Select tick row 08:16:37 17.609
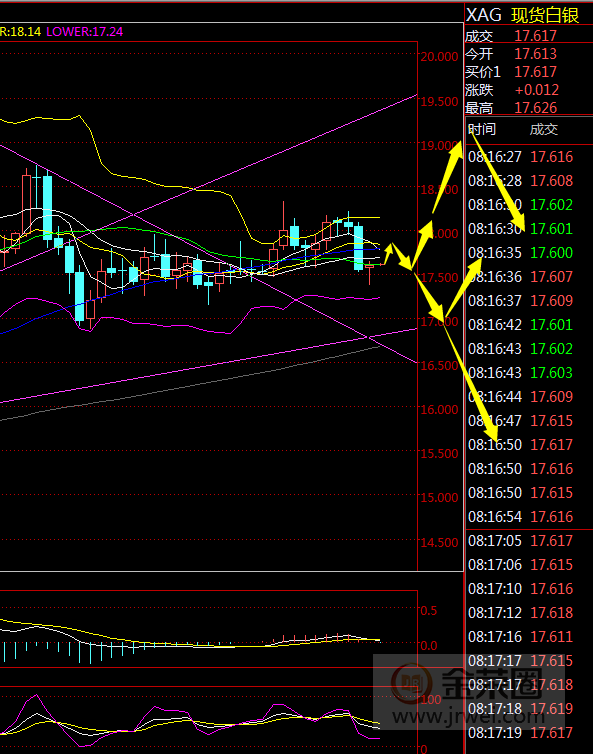This screenshot has width=593, height=754. click(529, 301)
